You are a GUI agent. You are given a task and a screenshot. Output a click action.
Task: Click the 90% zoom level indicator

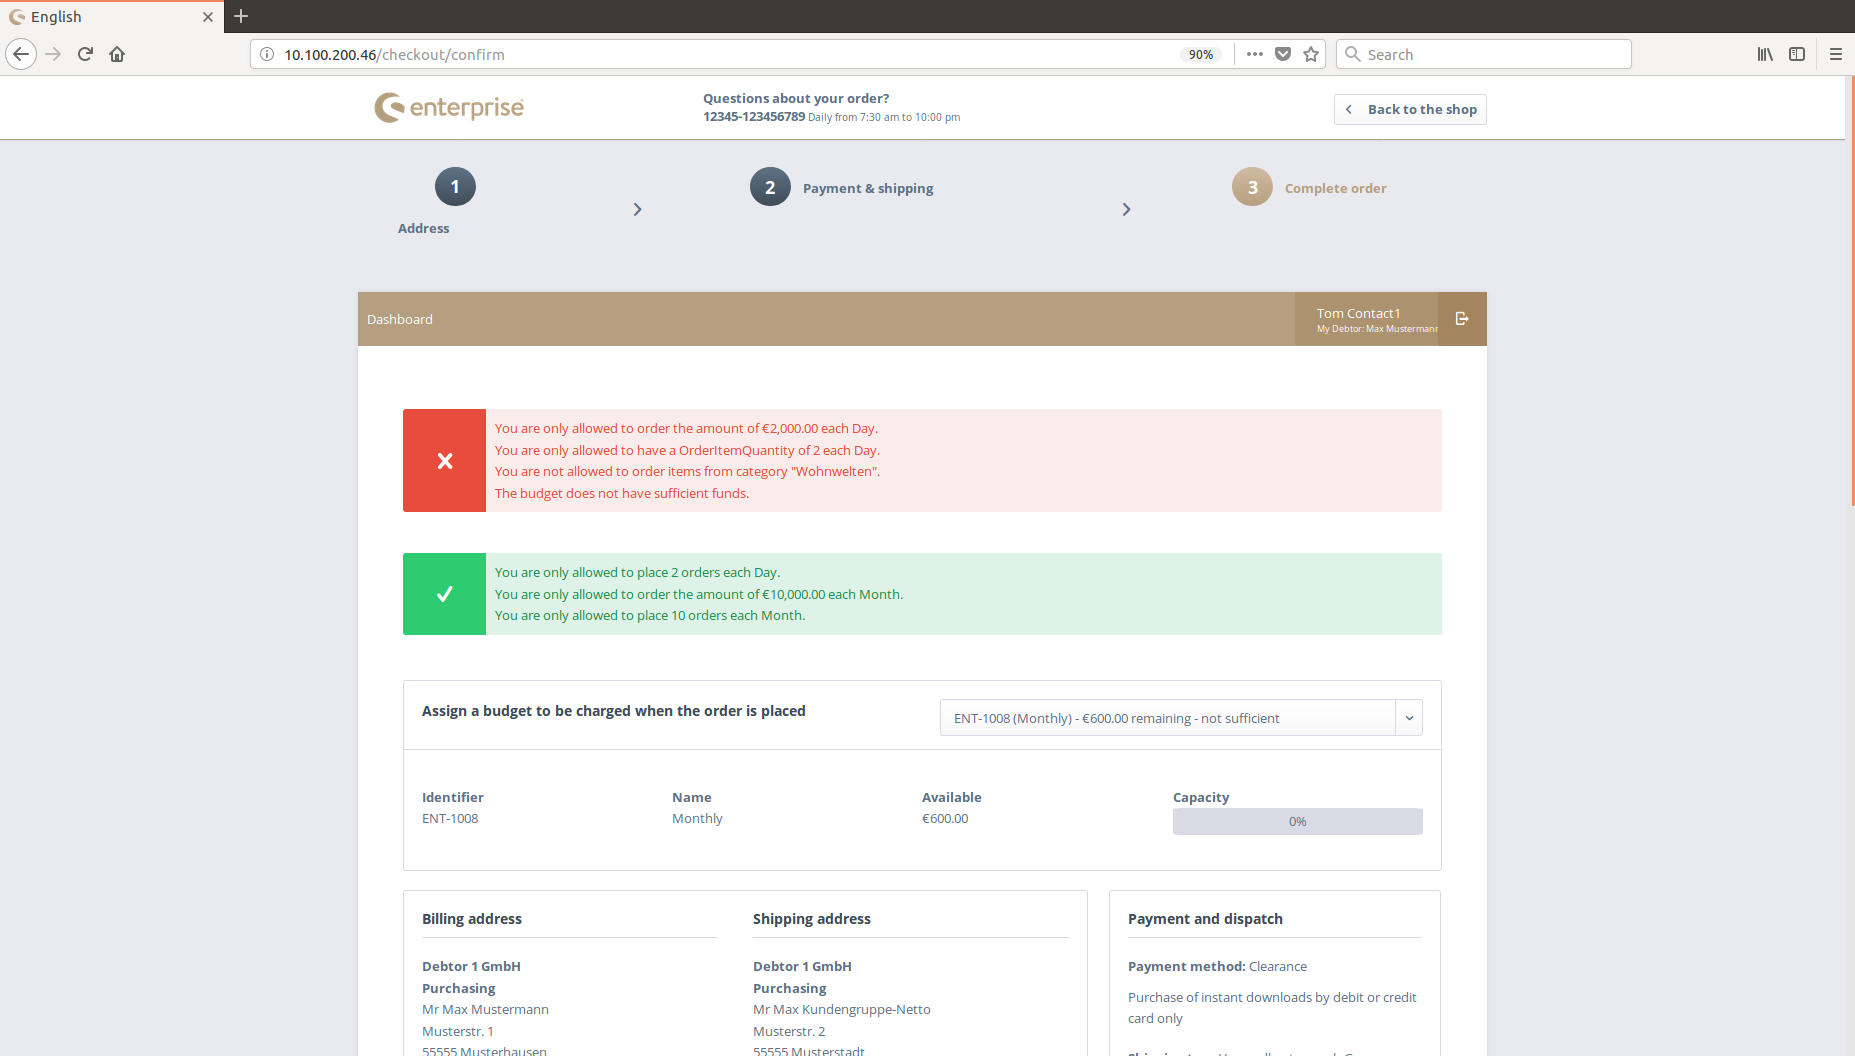[x=1200, y=55]
